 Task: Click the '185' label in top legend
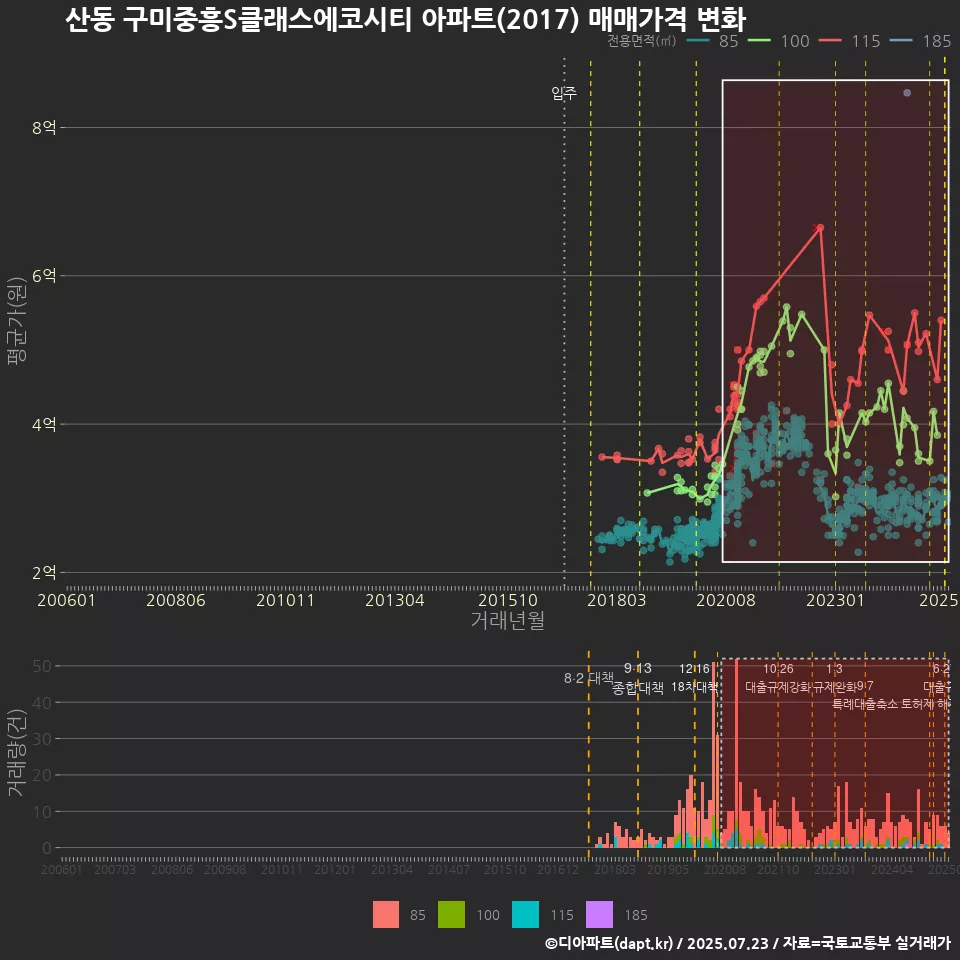coord(937,41)
